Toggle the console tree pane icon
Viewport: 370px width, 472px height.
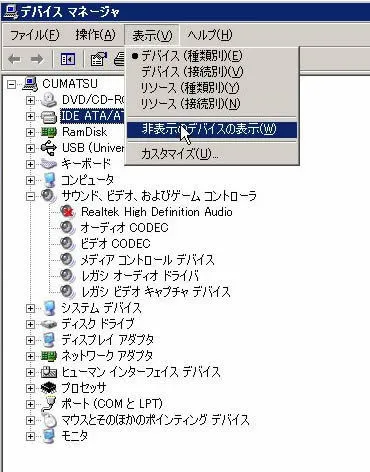coord(68,60)
